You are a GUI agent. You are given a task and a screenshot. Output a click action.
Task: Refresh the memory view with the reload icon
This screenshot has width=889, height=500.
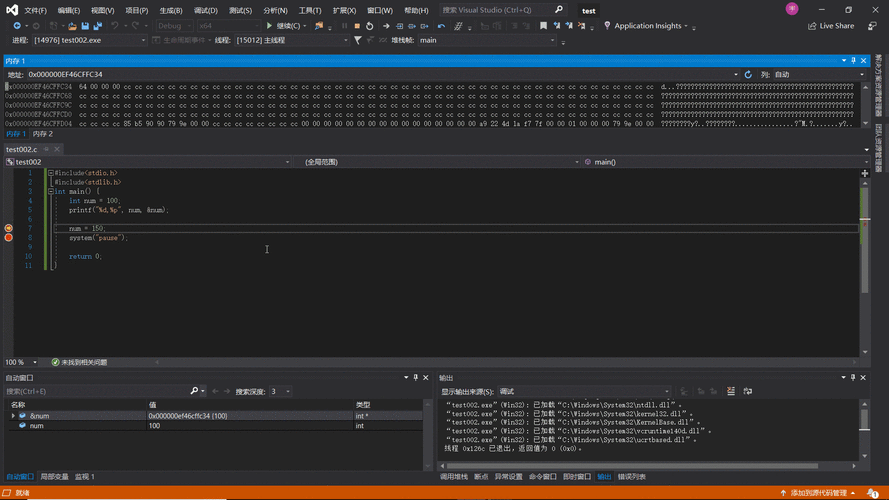[x=748, y=74]
